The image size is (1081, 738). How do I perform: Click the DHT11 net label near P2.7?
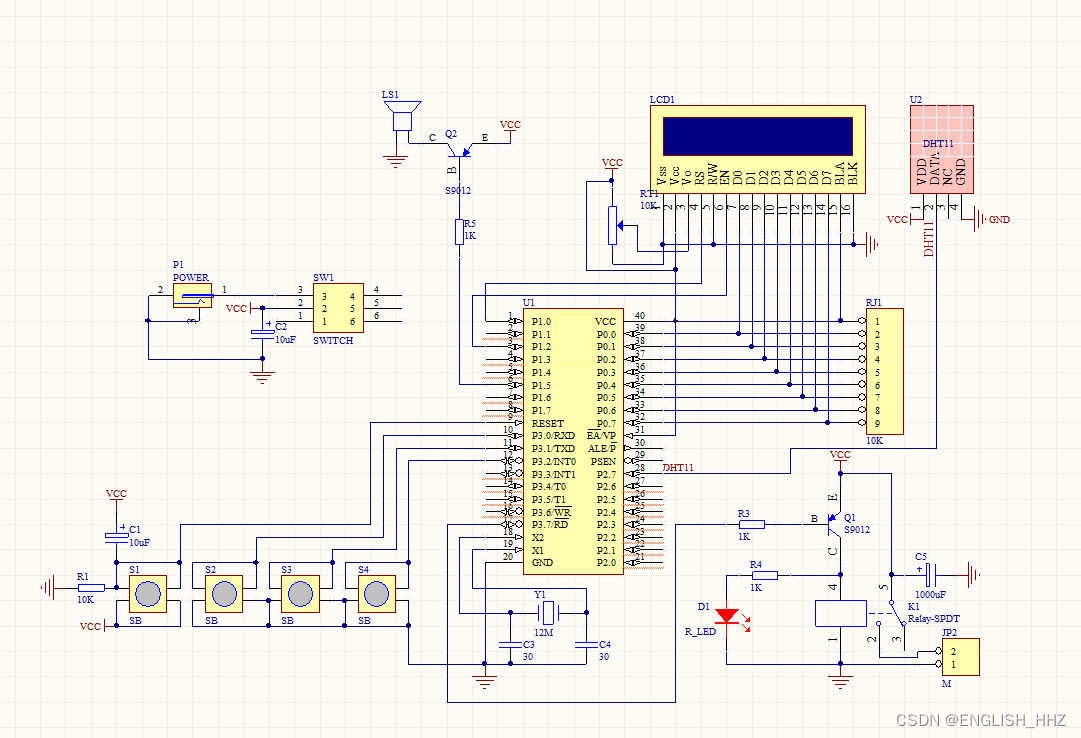click(678, 468)
